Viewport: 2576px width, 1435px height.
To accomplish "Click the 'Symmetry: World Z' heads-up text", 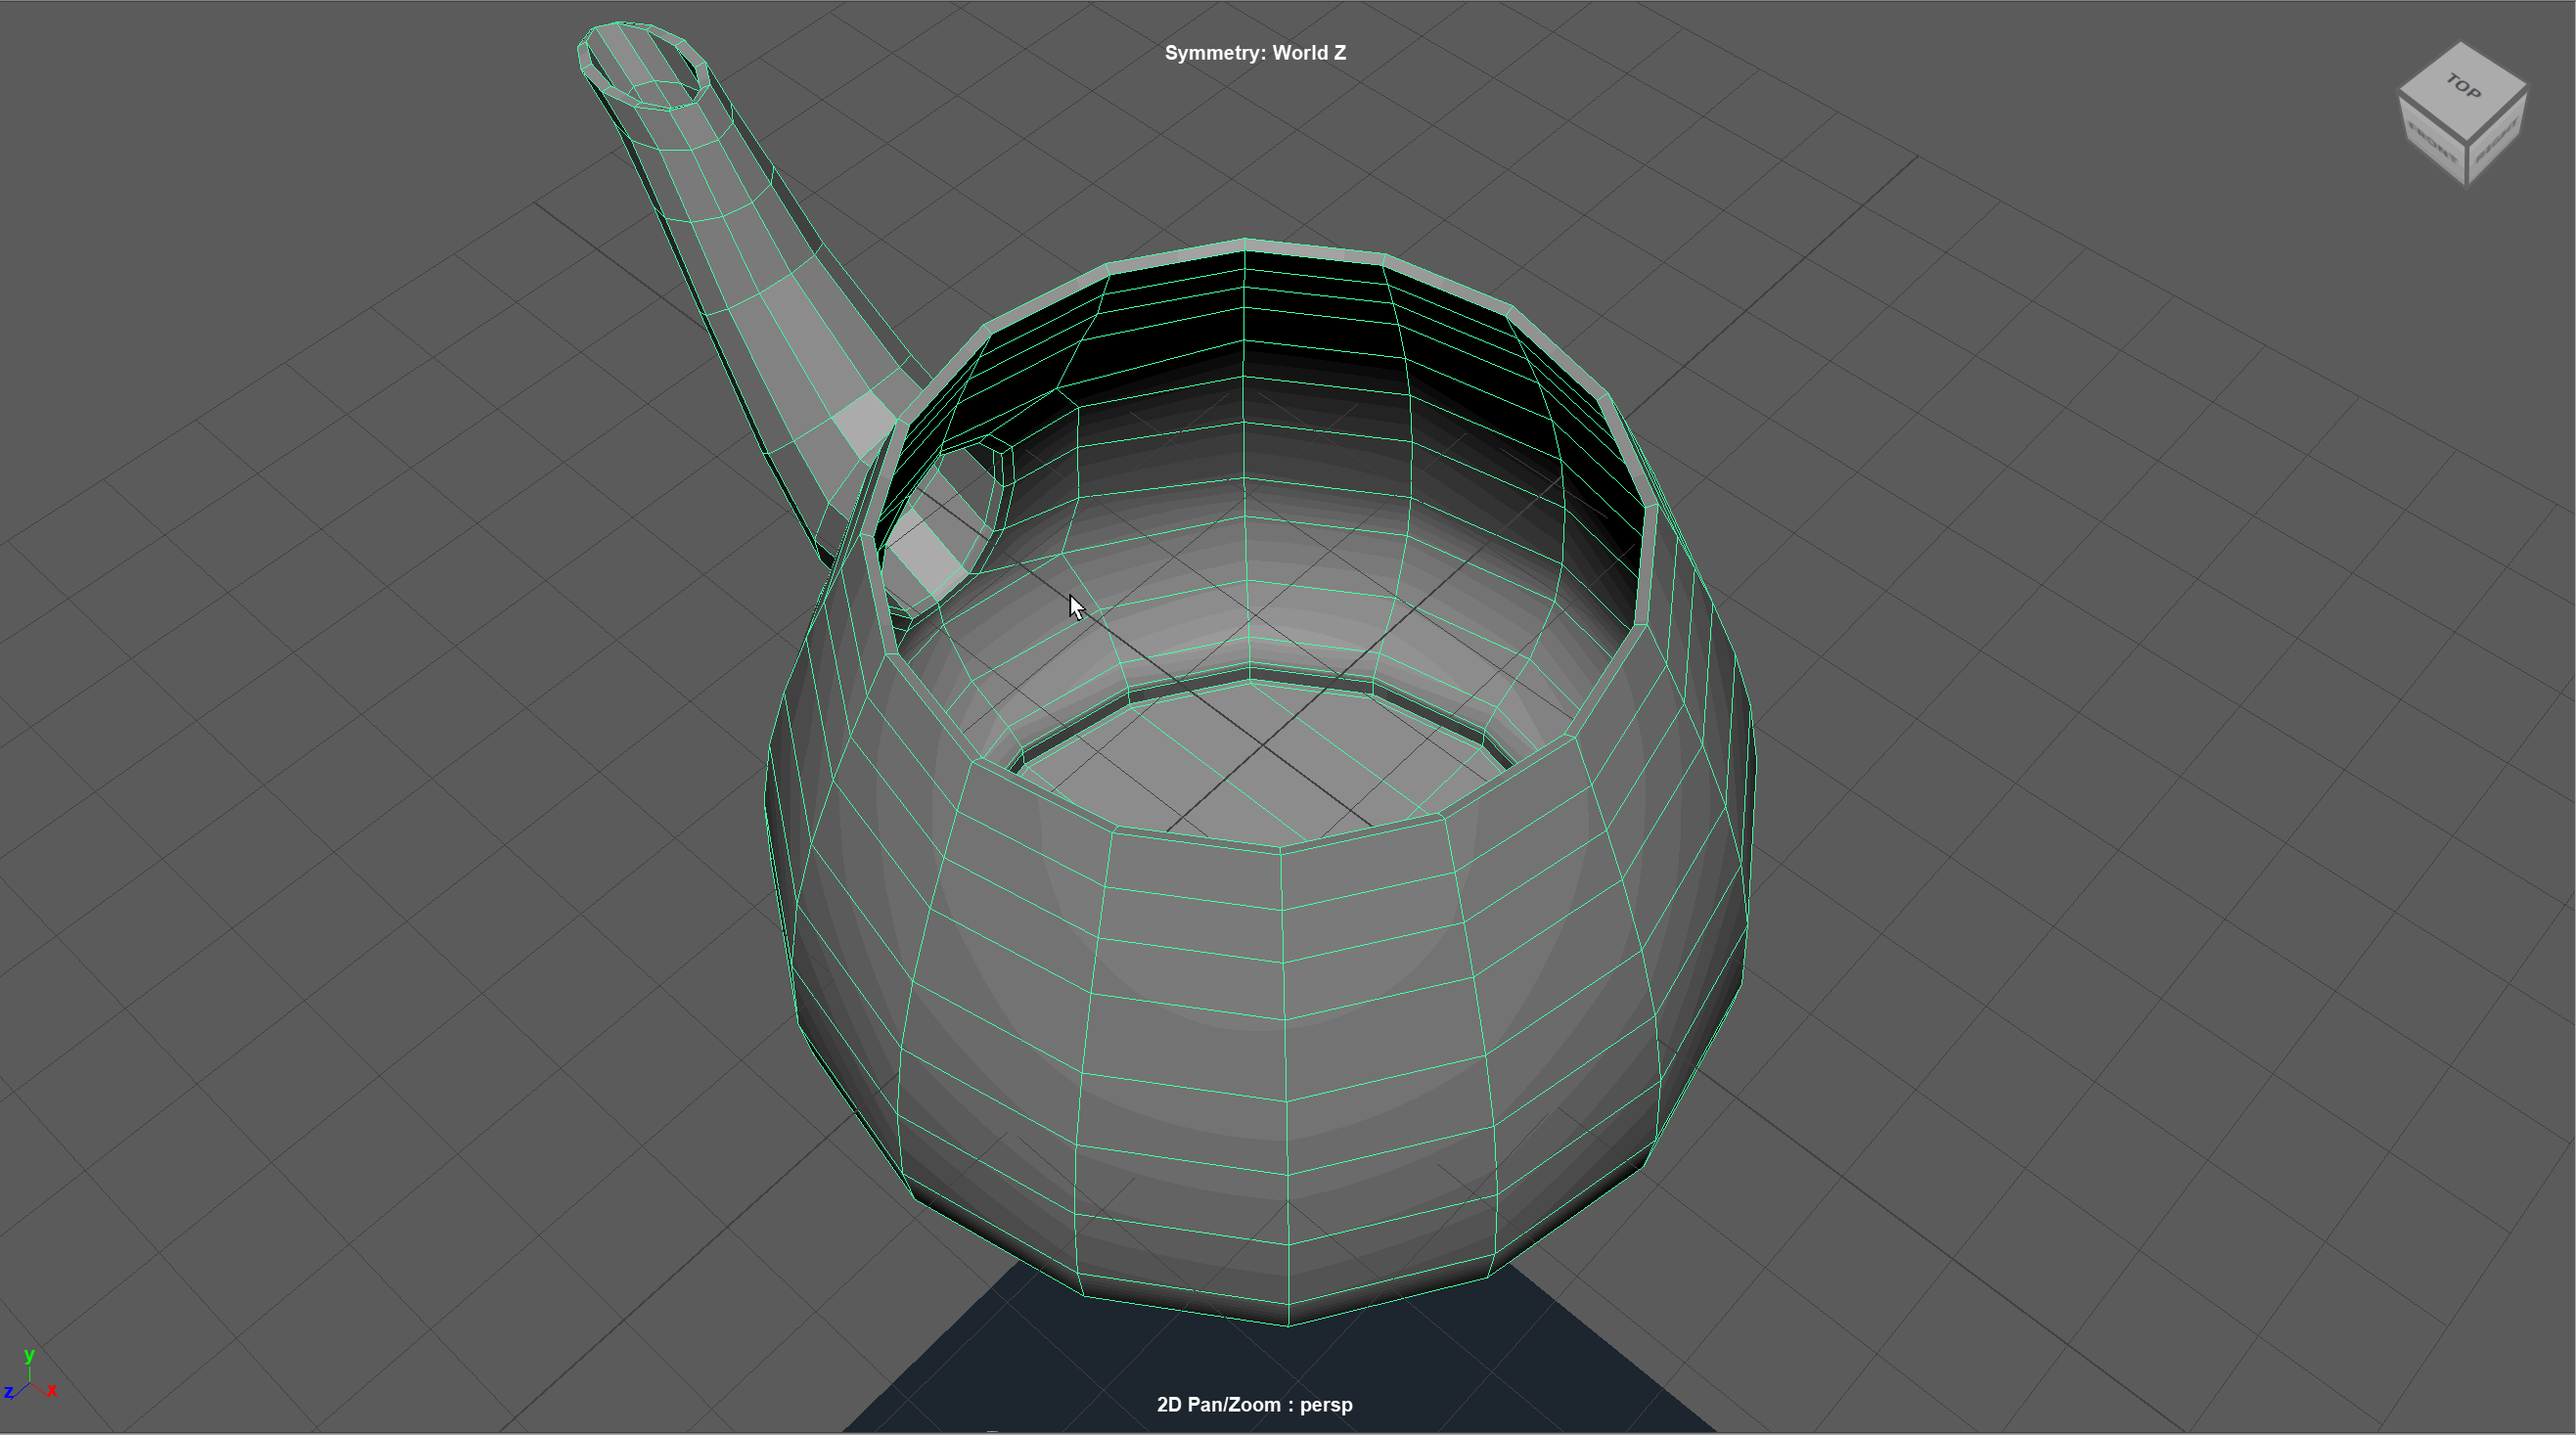I will pos(1254,53).
